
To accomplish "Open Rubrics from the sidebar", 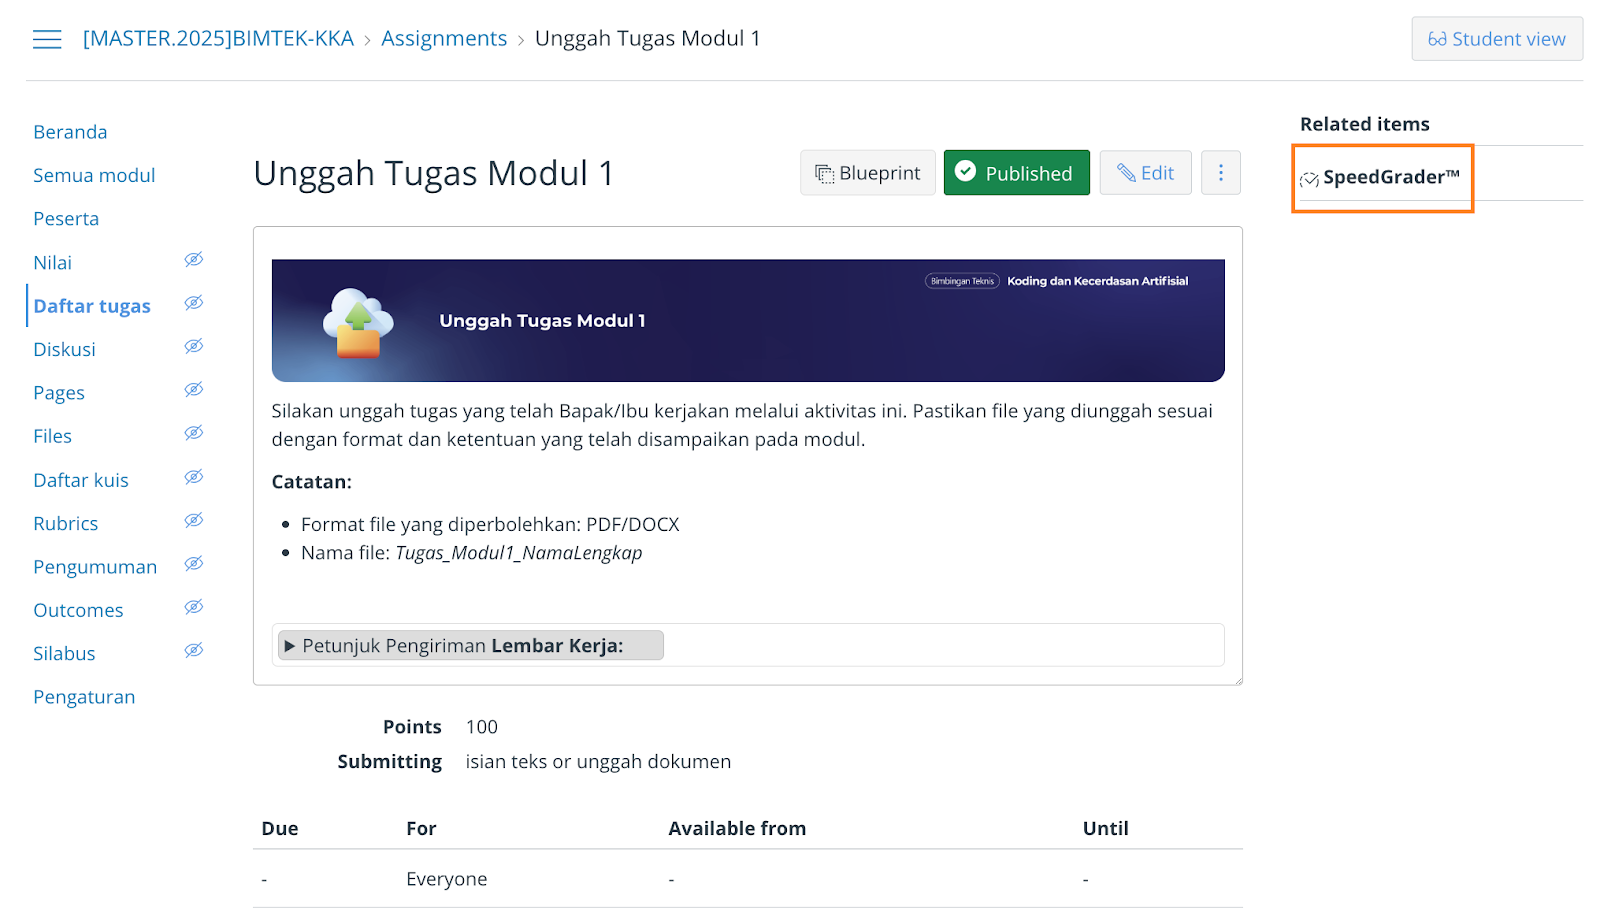I will point(65,523).
